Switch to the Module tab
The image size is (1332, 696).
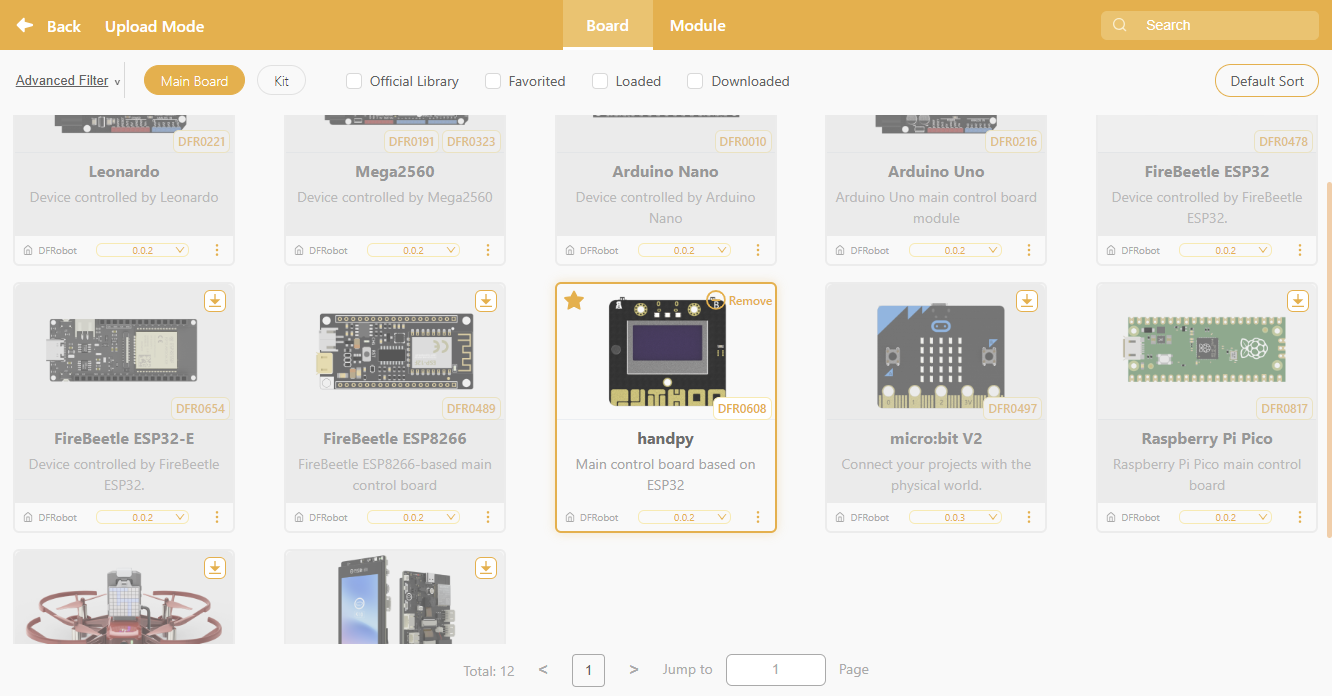[x=698, y=25]
